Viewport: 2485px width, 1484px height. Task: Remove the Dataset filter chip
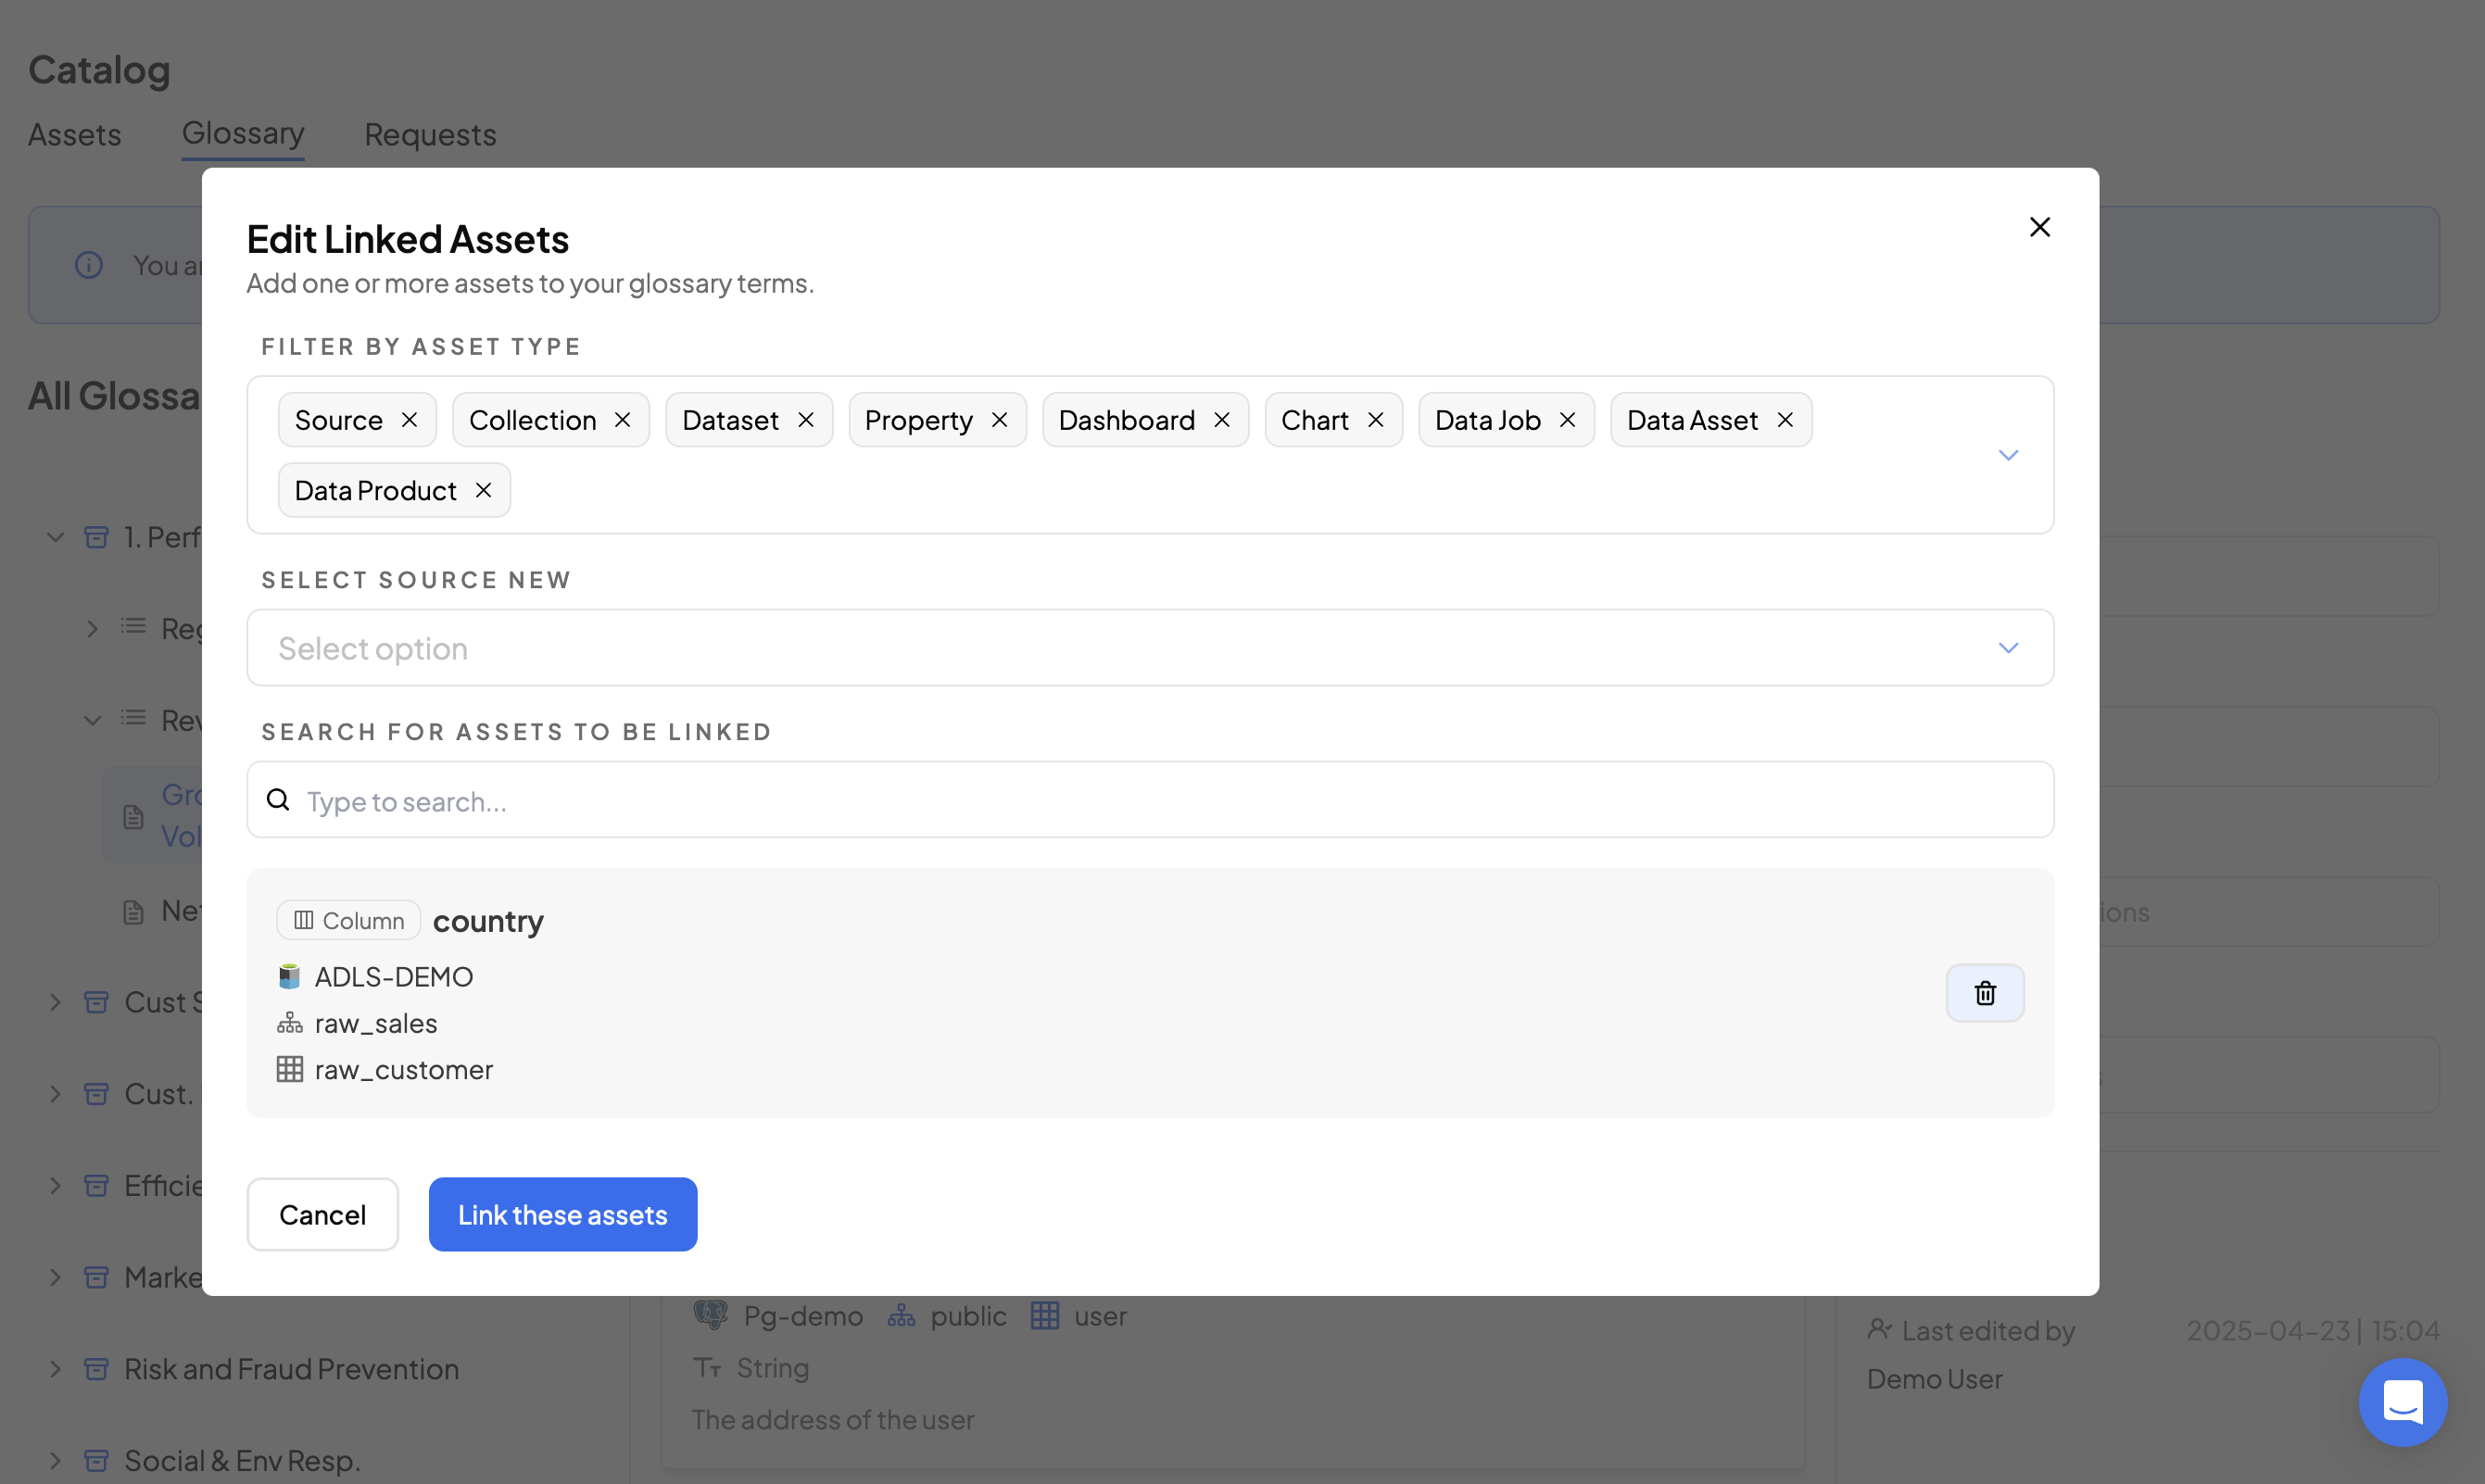click(x=806, y=420)
